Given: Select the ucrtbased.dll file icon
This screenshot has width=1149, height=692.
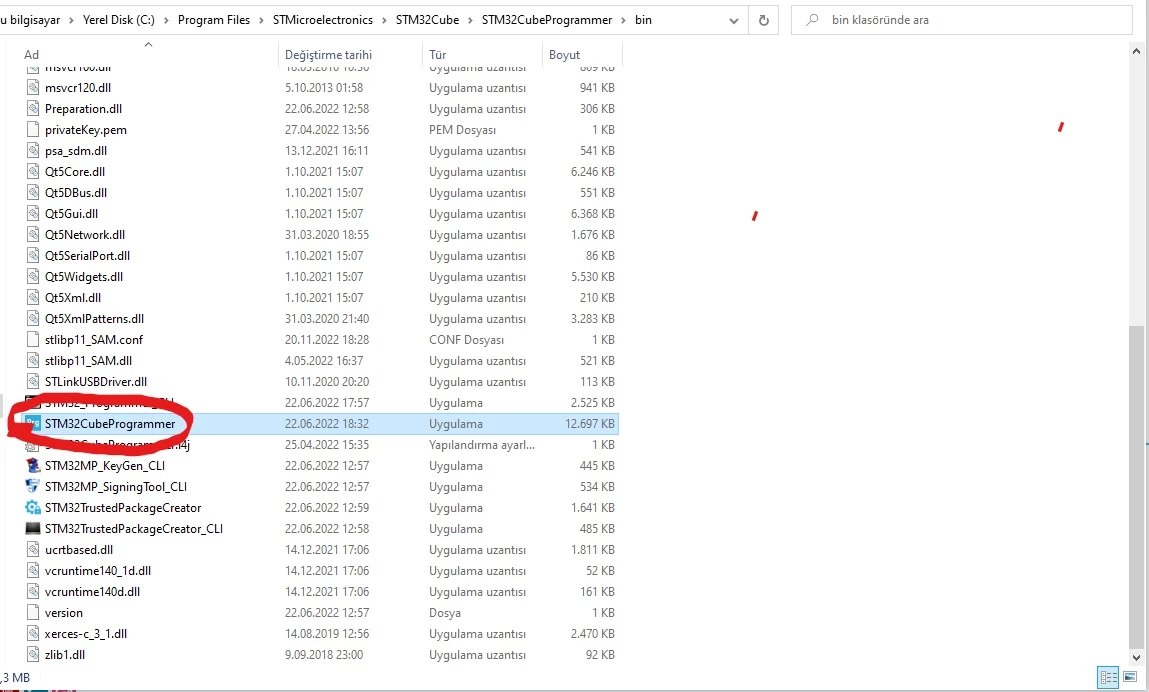Looking at the screenshot, I should pos(32,550).
